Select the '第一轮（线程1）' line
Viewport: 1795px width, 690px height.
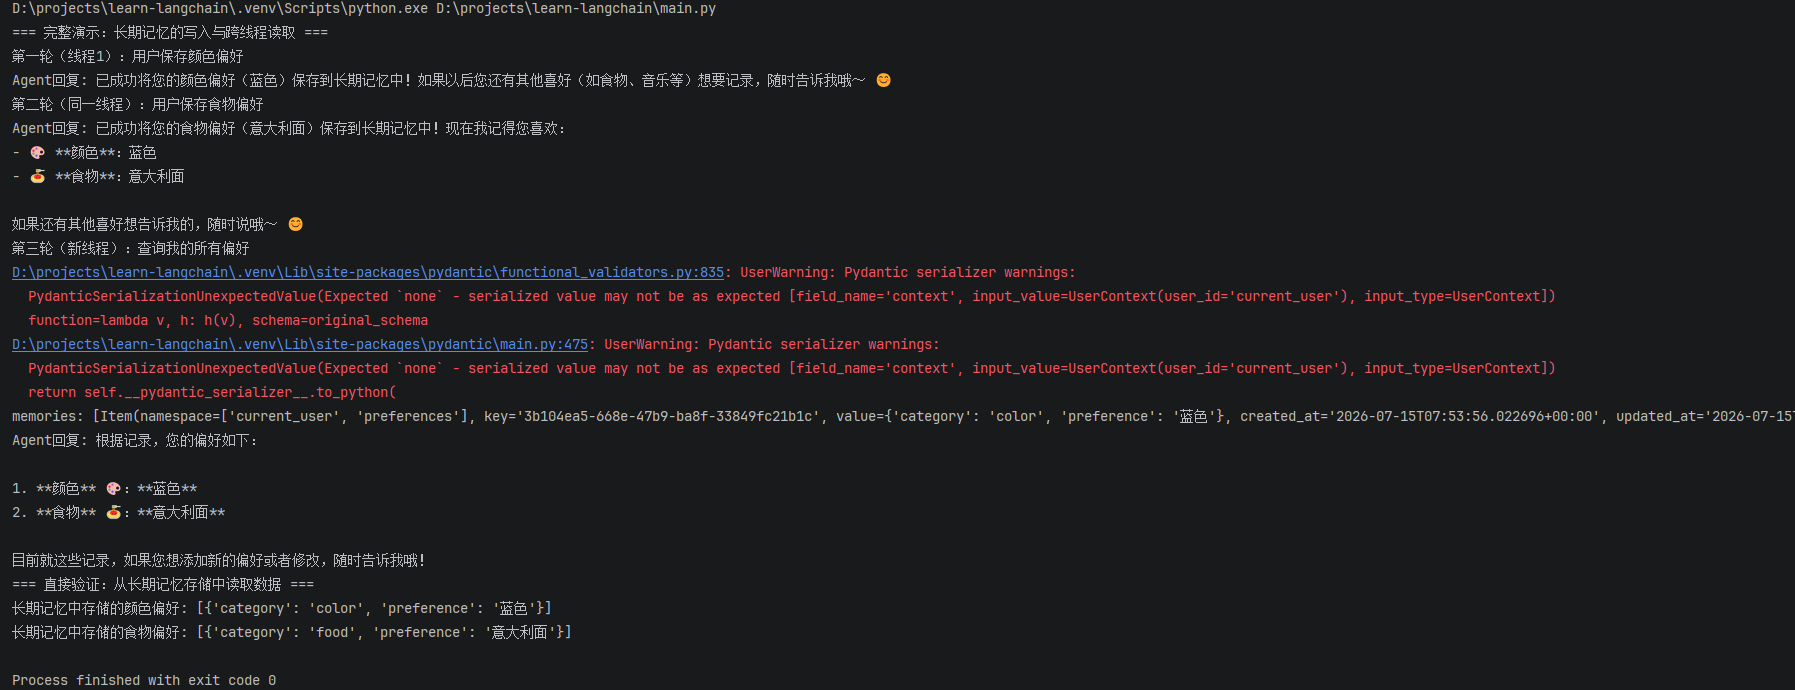pyautogui.click(x=128, y=56)
